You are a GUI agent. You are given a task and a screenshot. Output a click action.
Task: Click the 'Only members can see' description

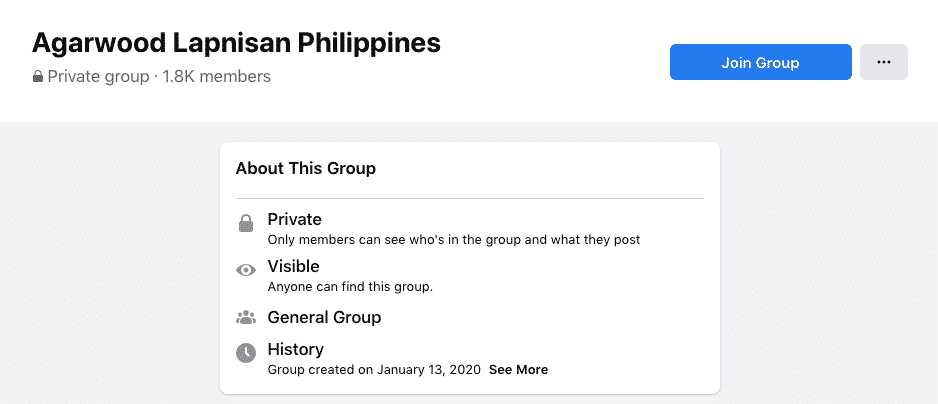(x=453, y=240)
